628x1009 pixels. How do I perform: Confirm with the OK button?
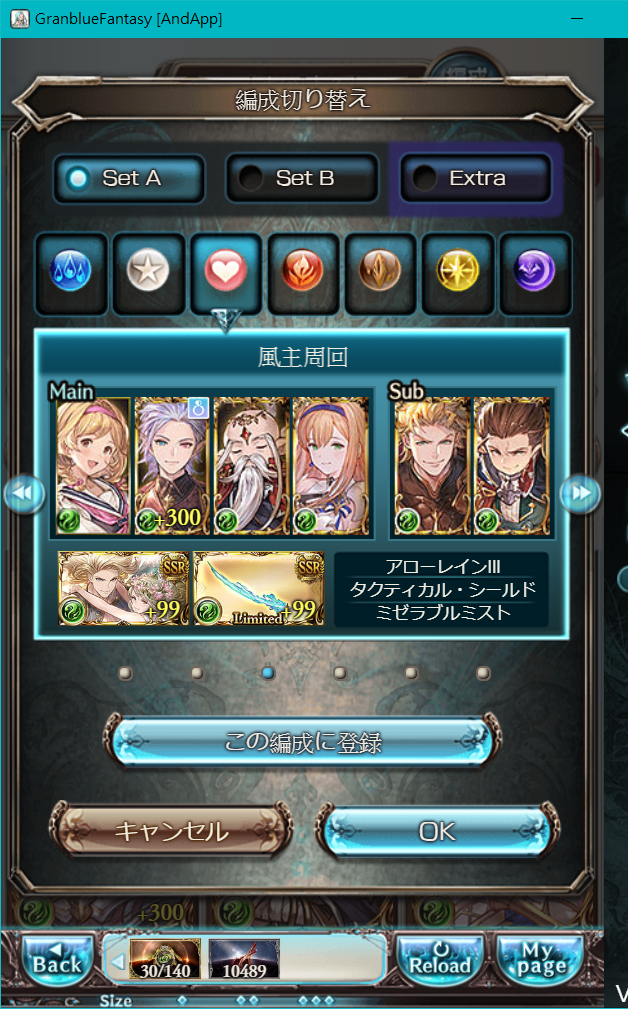(437, 831)
